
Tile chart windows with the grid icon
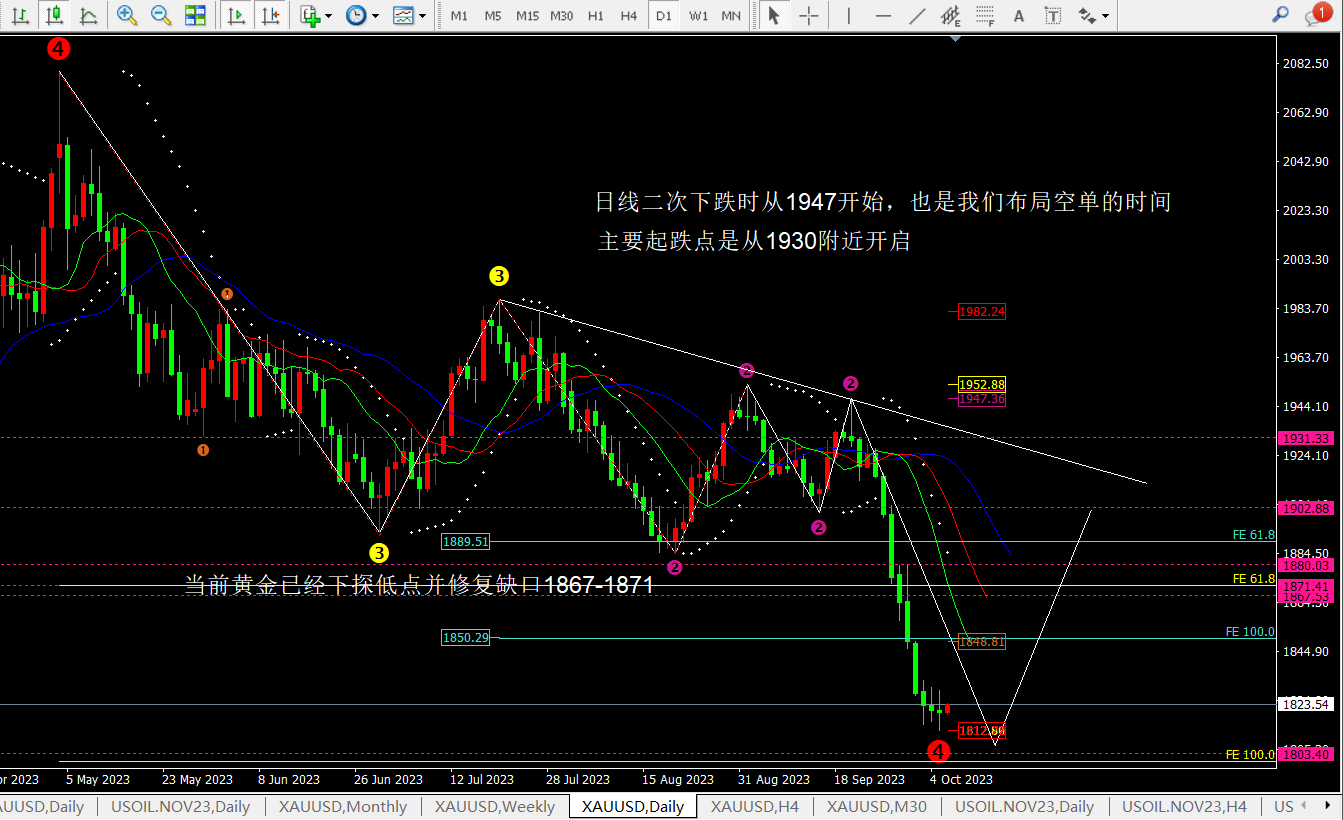pyautogui.click(x=195, y=15)
